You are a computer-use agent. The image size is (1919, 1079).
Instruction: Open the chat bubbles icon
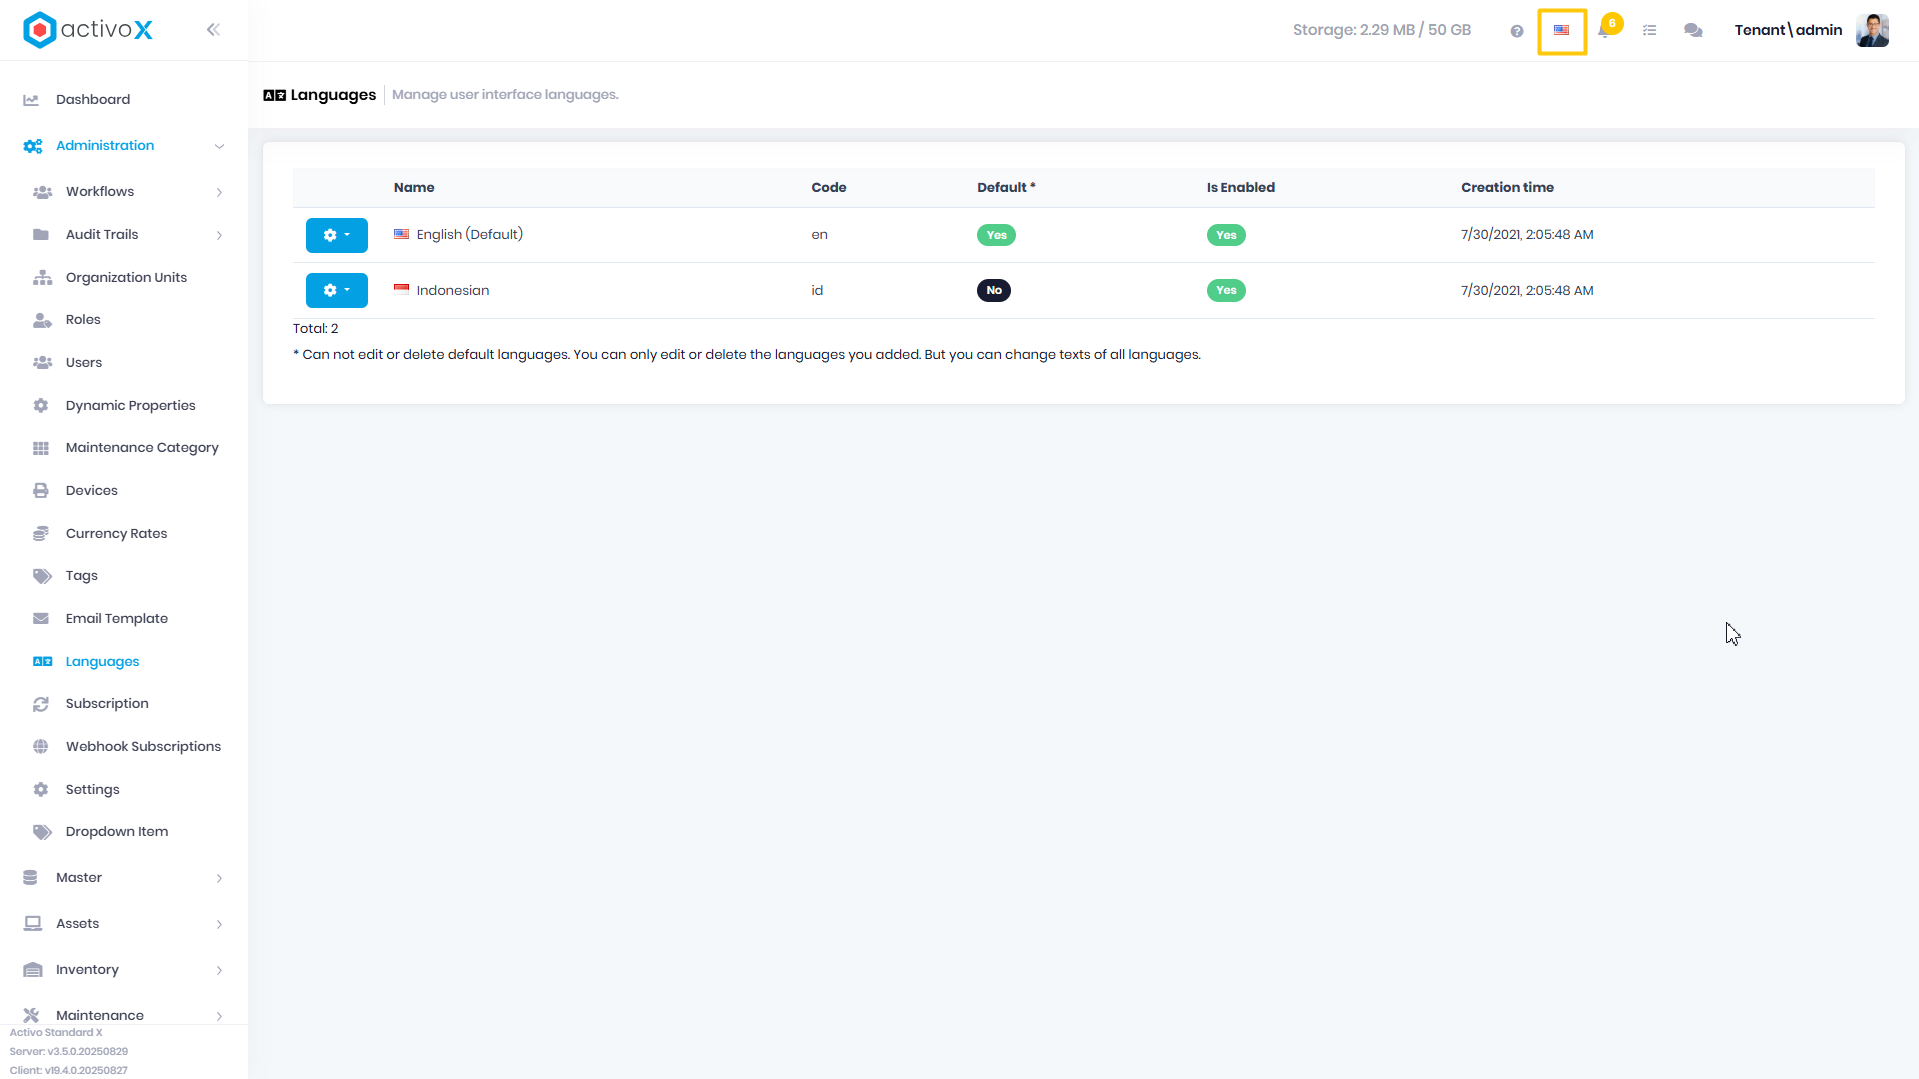(1693, 31)
